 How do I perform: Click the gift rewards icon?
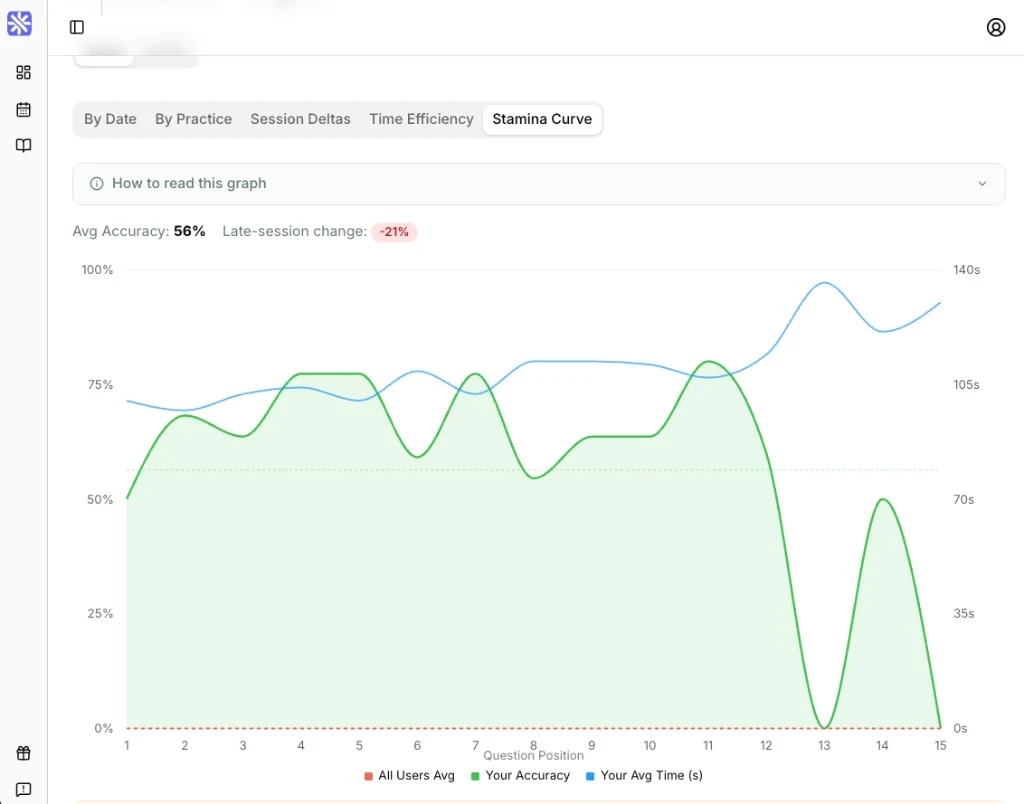point(24,753)
